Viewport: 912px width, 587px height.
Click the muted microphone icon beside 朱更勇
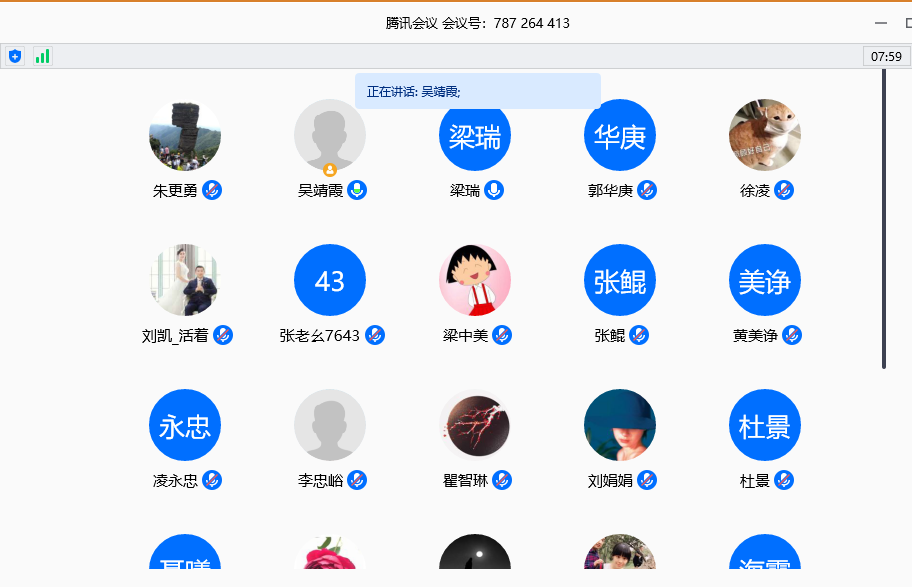click(x=212, y=190)
